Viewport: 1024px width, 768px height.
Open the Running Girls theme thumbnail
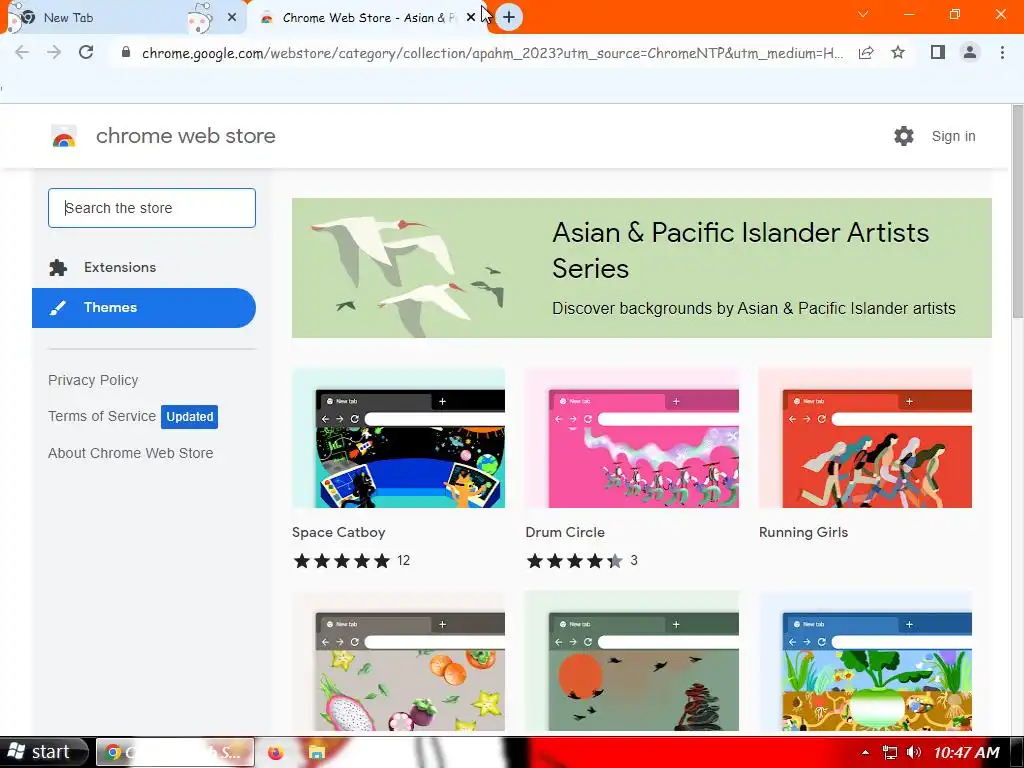[x=865, y=438]
